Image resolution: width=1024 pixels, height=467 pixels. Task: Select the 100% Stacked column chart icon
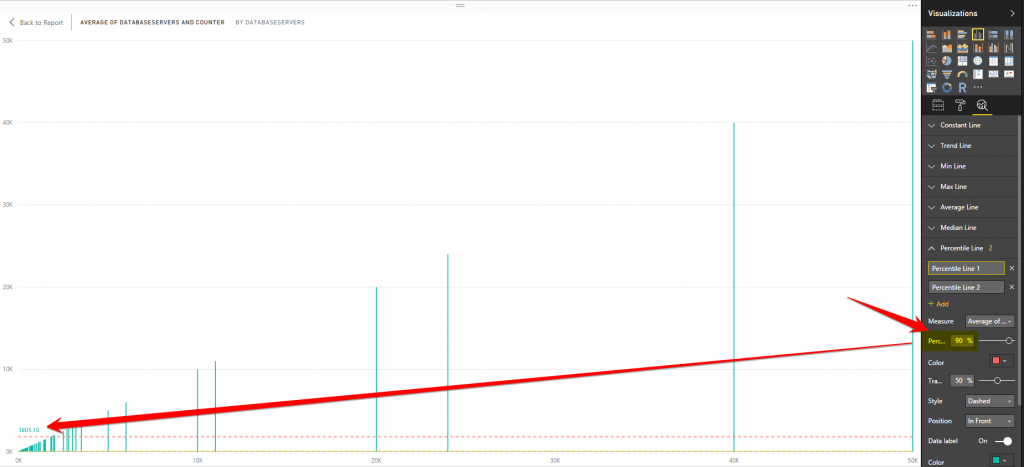1009,35
